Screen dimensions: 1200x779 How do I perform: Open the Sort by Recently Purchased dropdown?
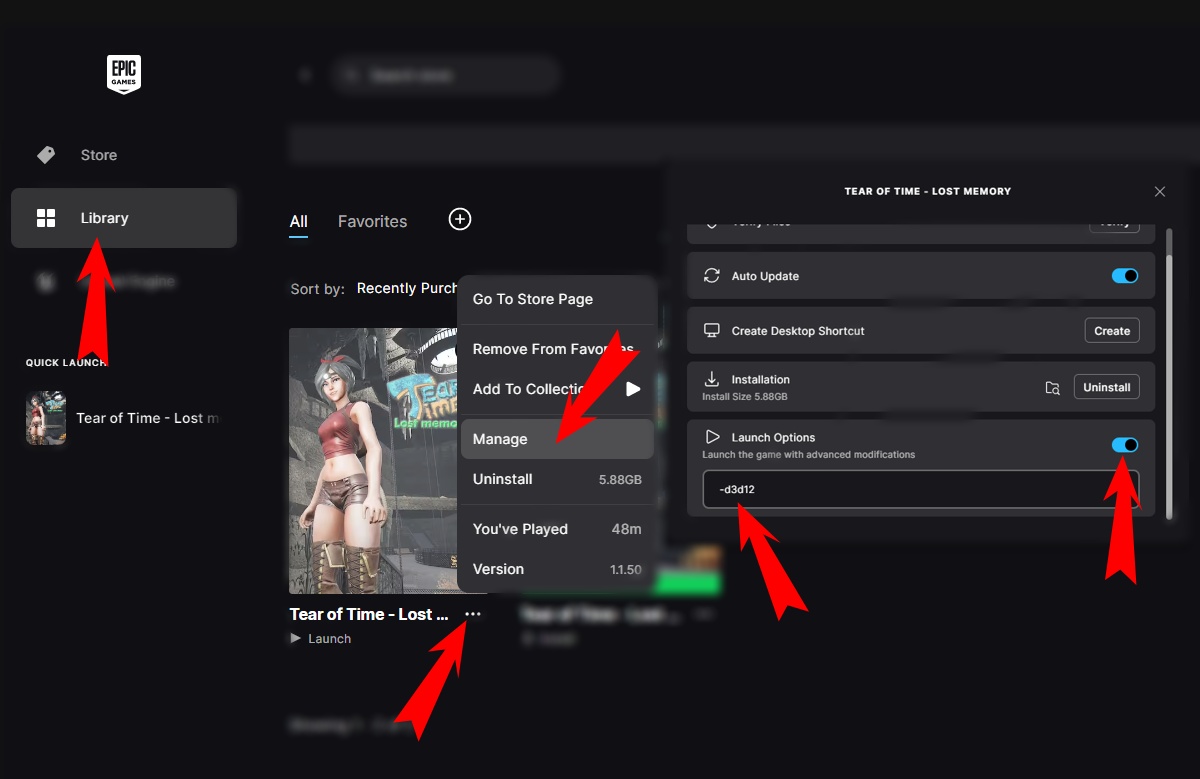tap(408, 288)
